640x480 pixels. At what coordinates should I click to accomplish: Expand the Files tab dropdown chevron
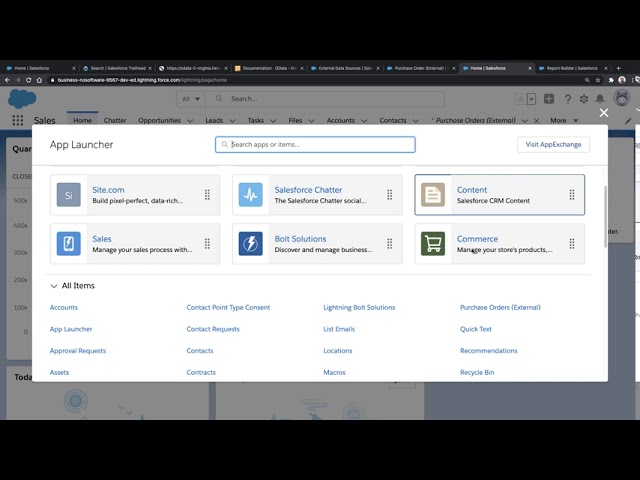(x=311, y=121)
